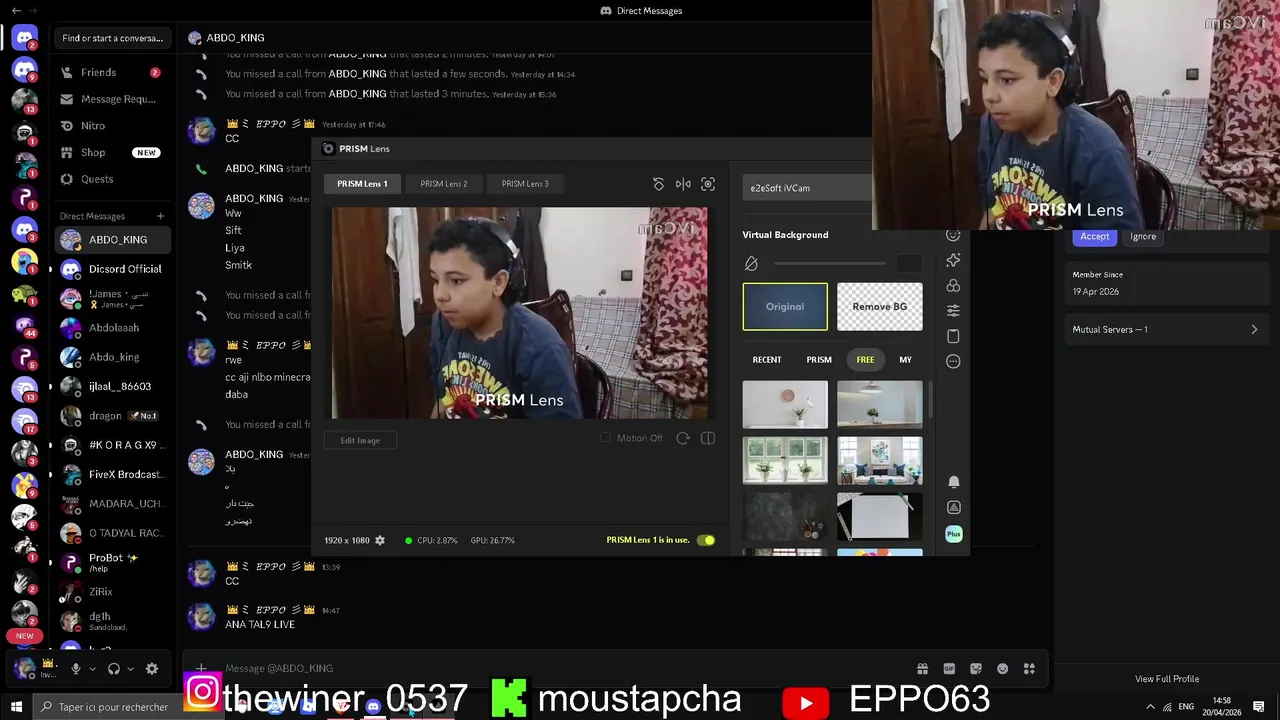
Task: Click the Edit Image button
Action: [x=360, y=440]
